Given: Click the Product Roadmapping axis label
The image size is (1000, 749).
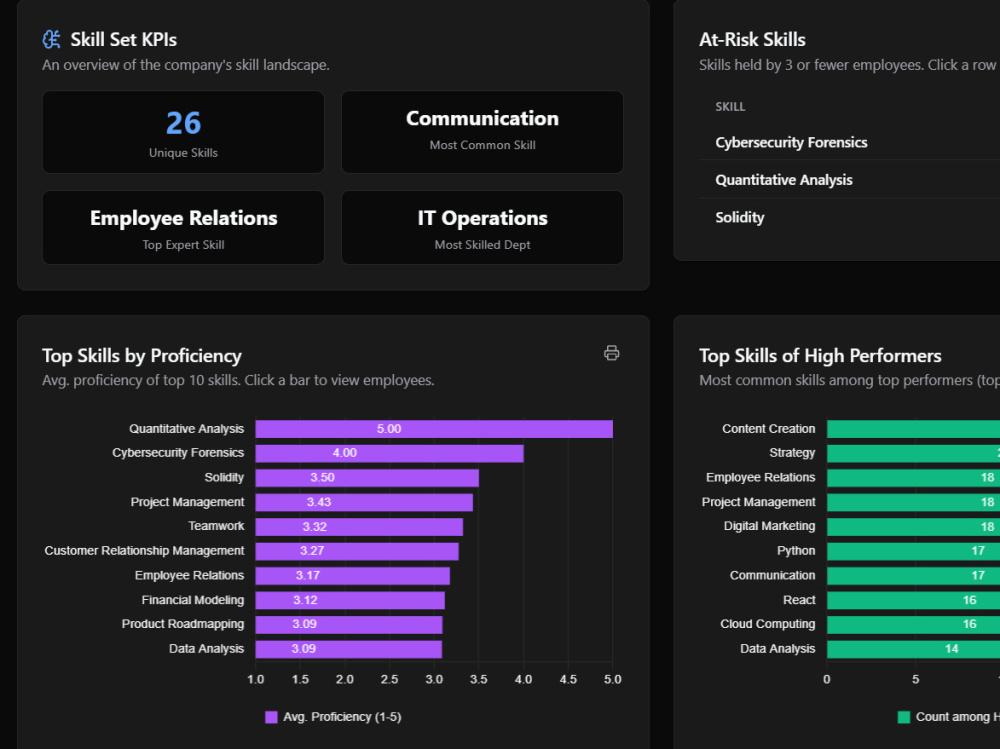Looking at the screenshot, I should 182,624.
